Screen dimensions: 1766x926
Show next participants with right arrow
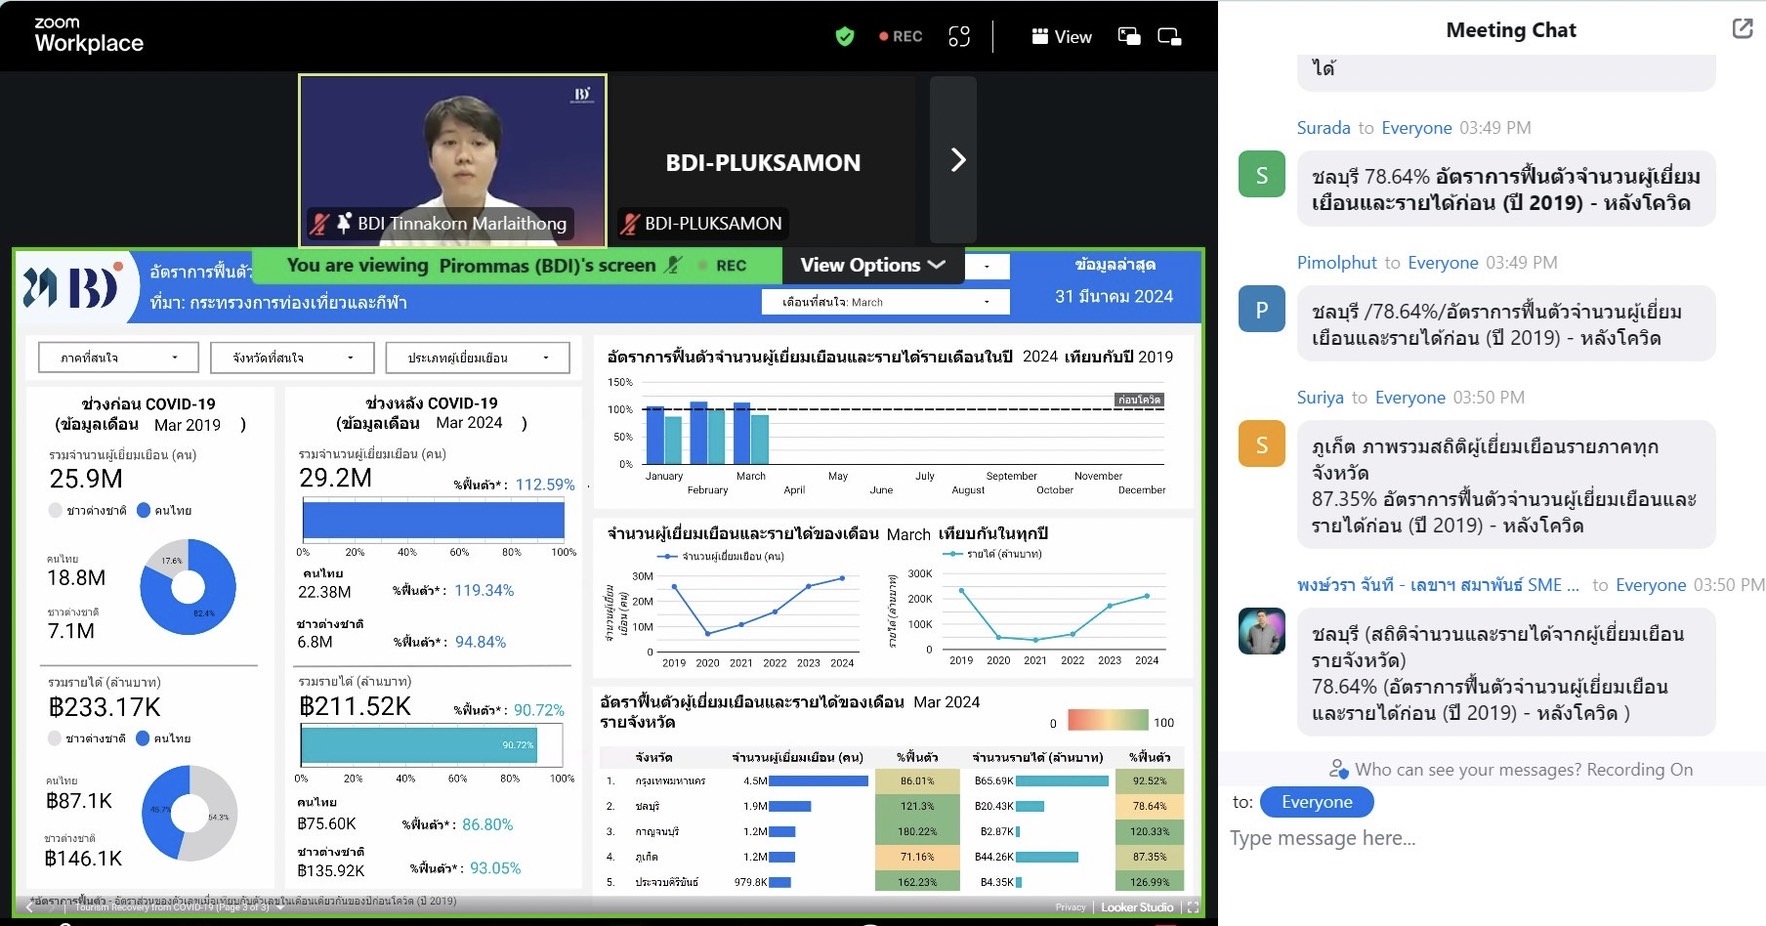tap(957, 160)
